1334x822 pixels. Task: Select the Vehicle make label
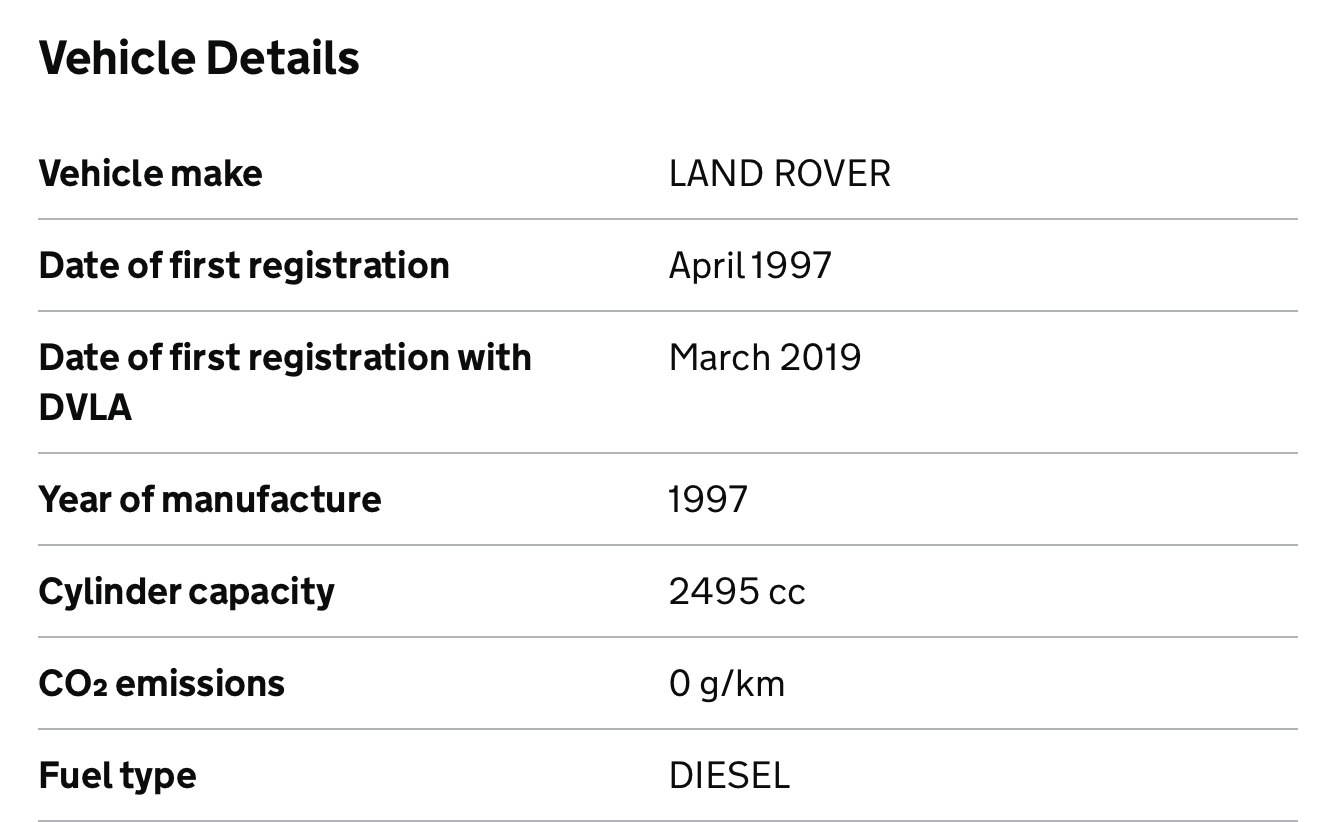pos(151,174)
